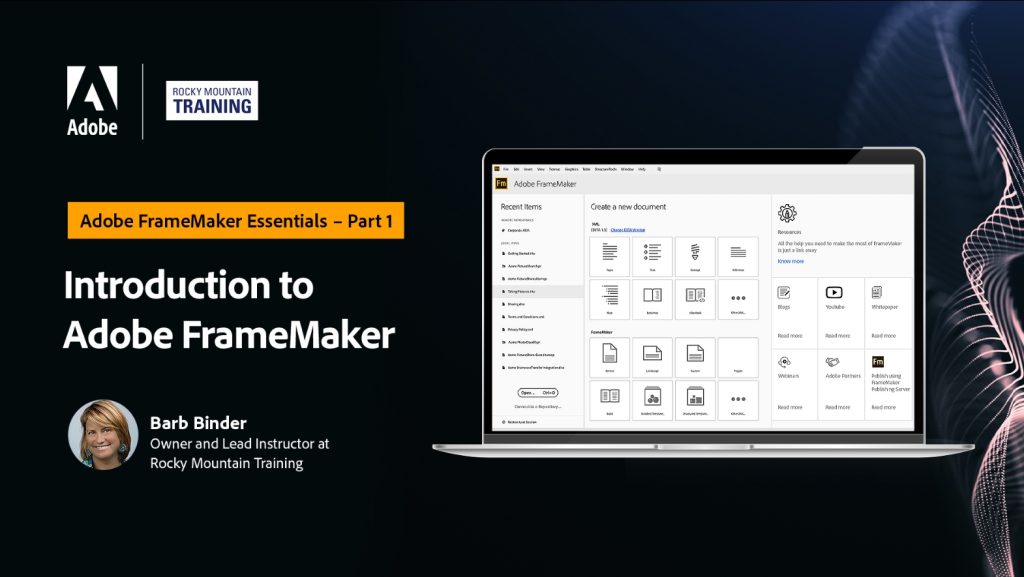Click Read more under Webinars
The image size is (1024, 577).
pos(790,407)
